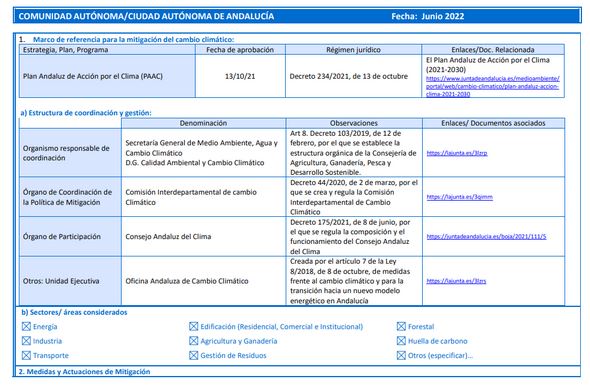Select the Fecha: Junio 2022 text
This screenshot has height=387, width=590.
pyautogui.click(x=427, y=16)
